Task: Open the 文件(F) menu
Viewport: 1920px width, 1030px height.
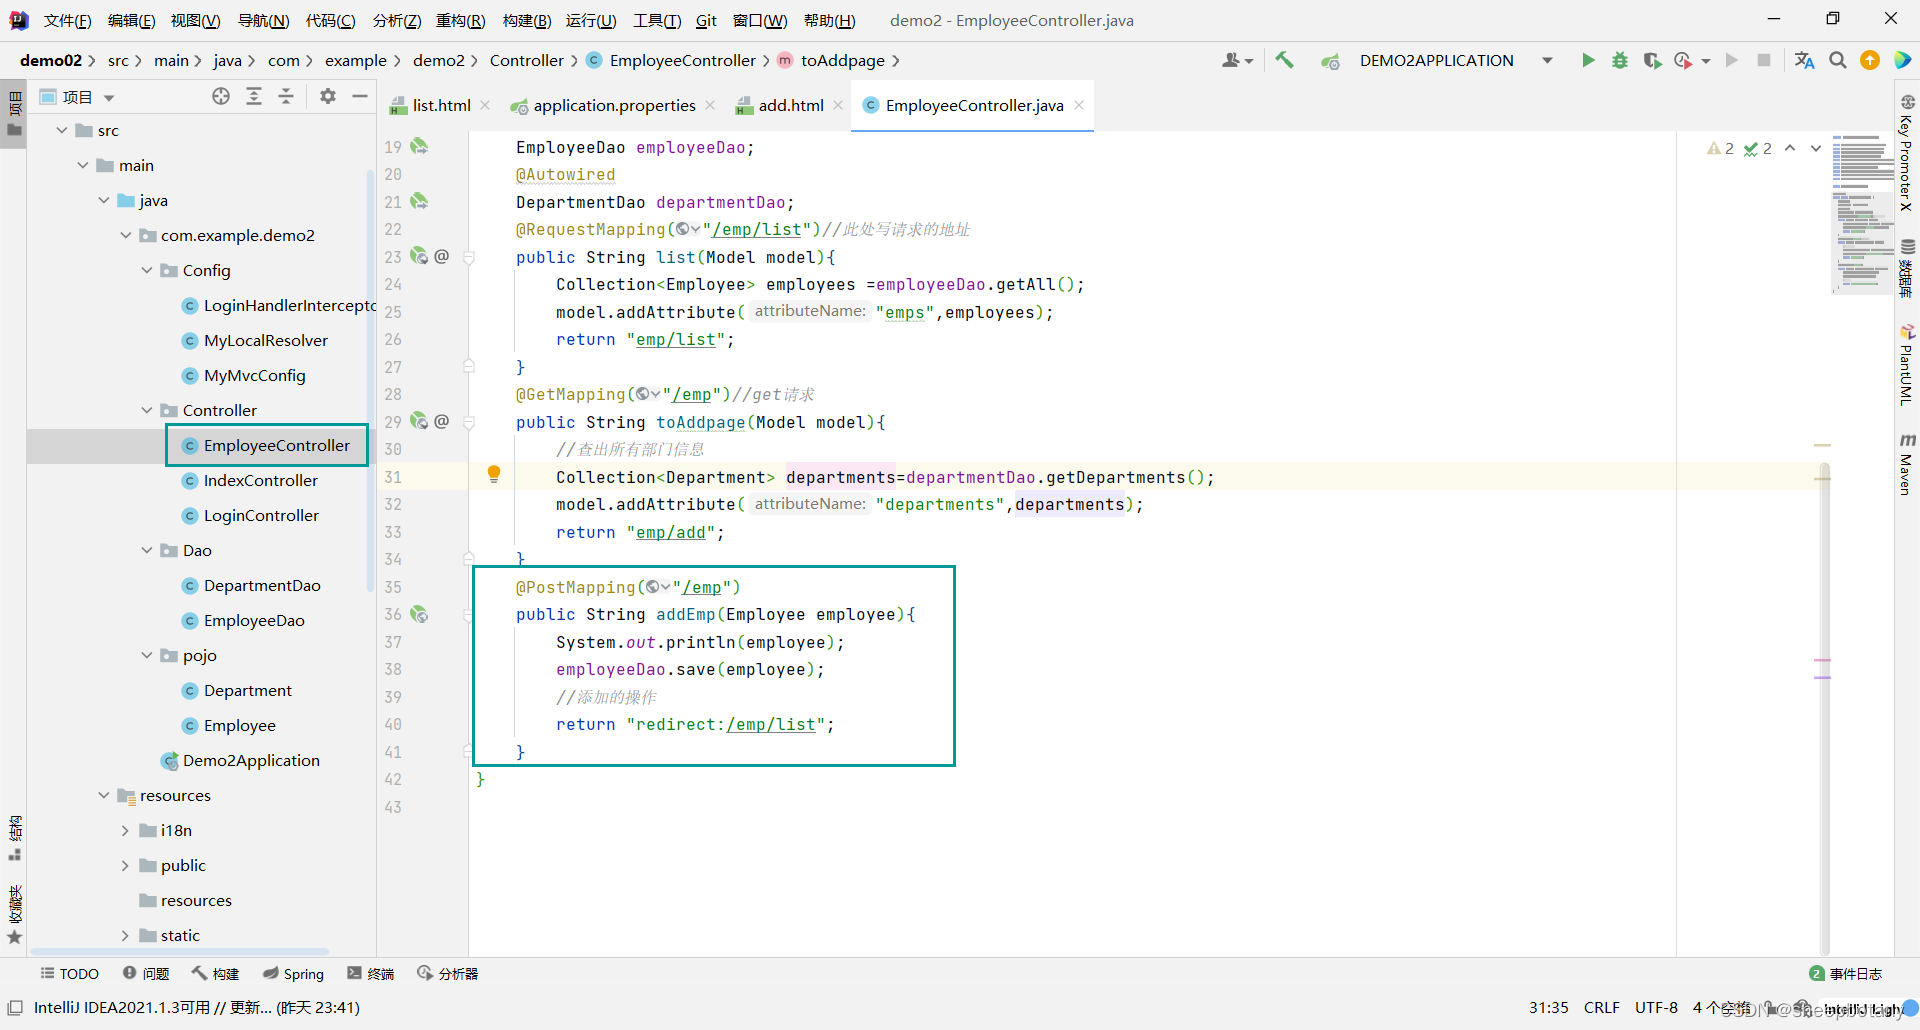Action: tap(67, 20)
